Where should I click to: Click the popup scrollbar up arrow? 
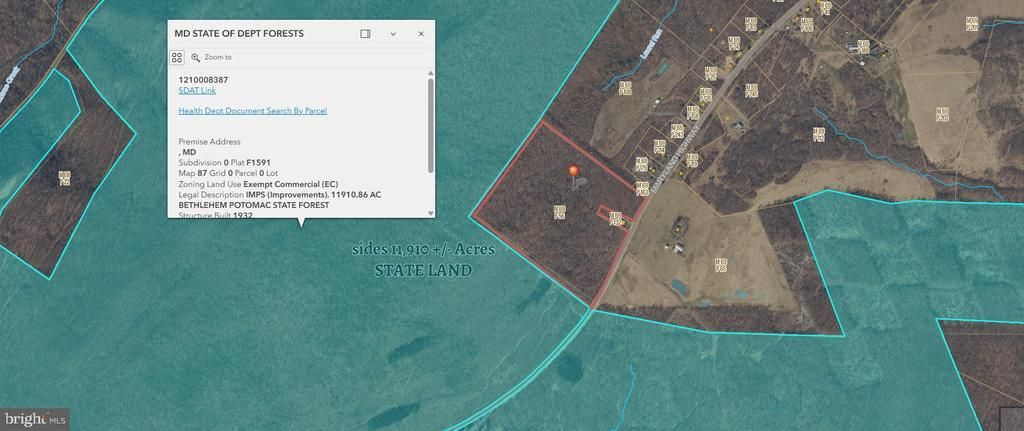431,73
